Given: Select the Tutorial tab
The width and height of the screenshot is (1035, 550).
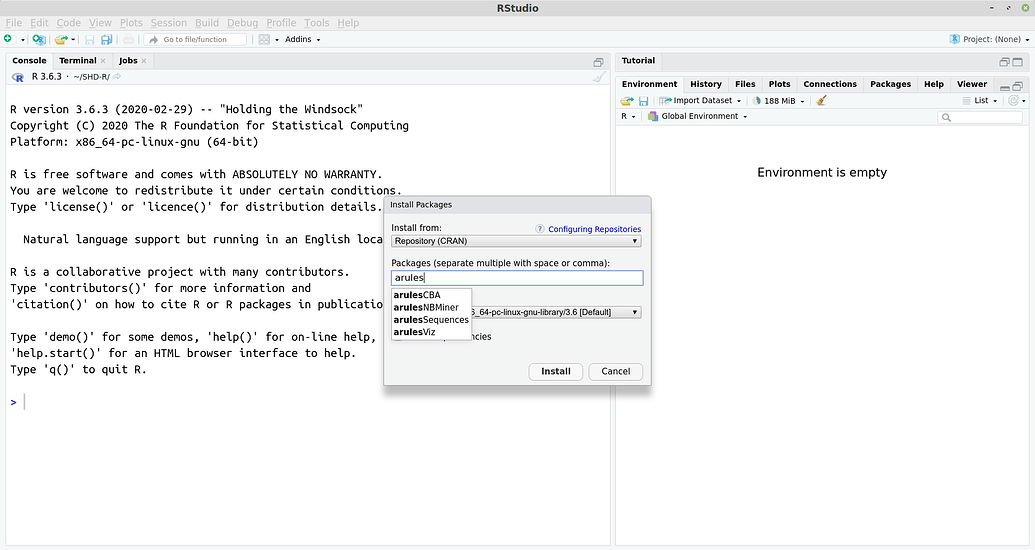Looking at the screenshot, I should coord(638,61).
